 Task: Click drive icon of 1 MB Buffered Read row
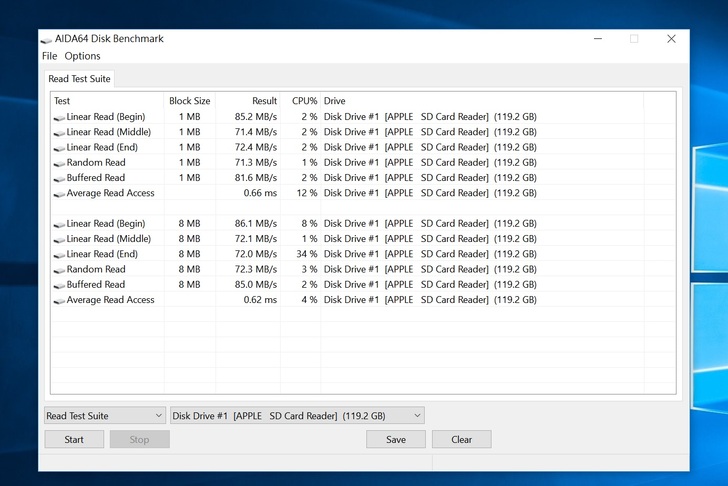[59, 178]
